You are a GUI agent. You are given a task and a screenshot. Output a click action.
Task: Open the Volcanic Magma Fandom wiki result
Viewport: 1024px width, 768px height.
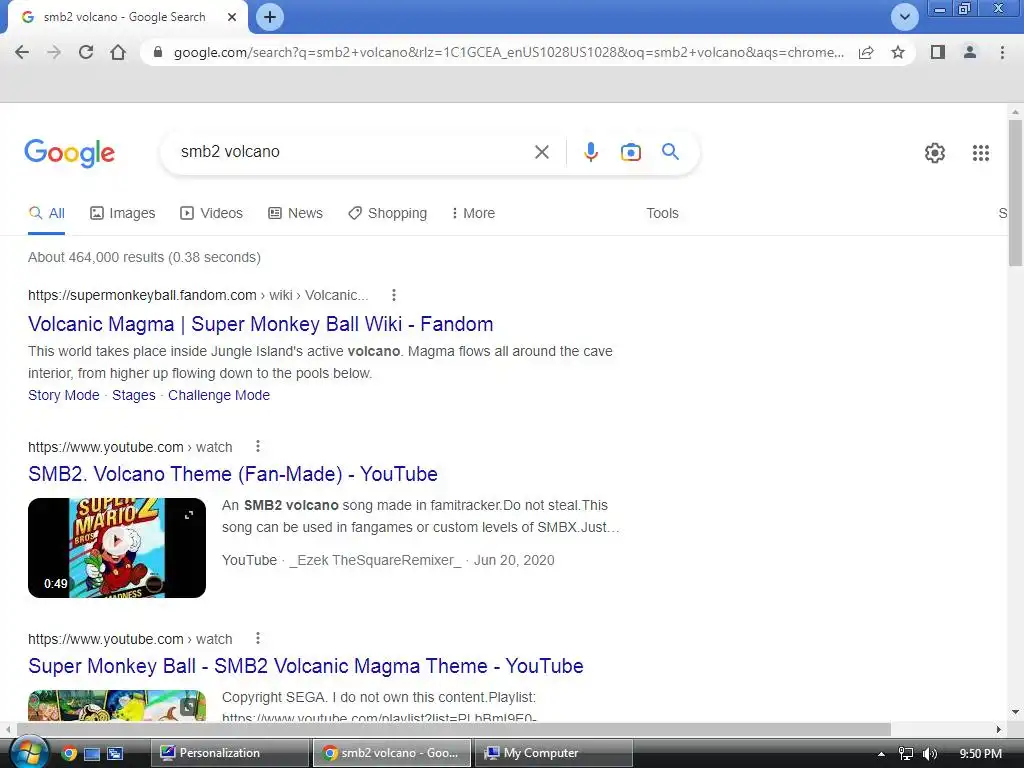tap(261, 324)
